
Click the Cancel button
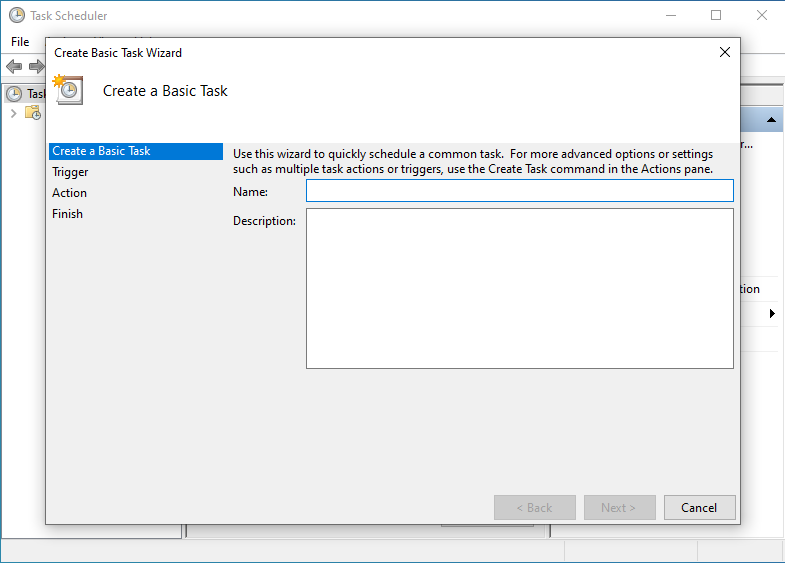click(x=699, y=507)
